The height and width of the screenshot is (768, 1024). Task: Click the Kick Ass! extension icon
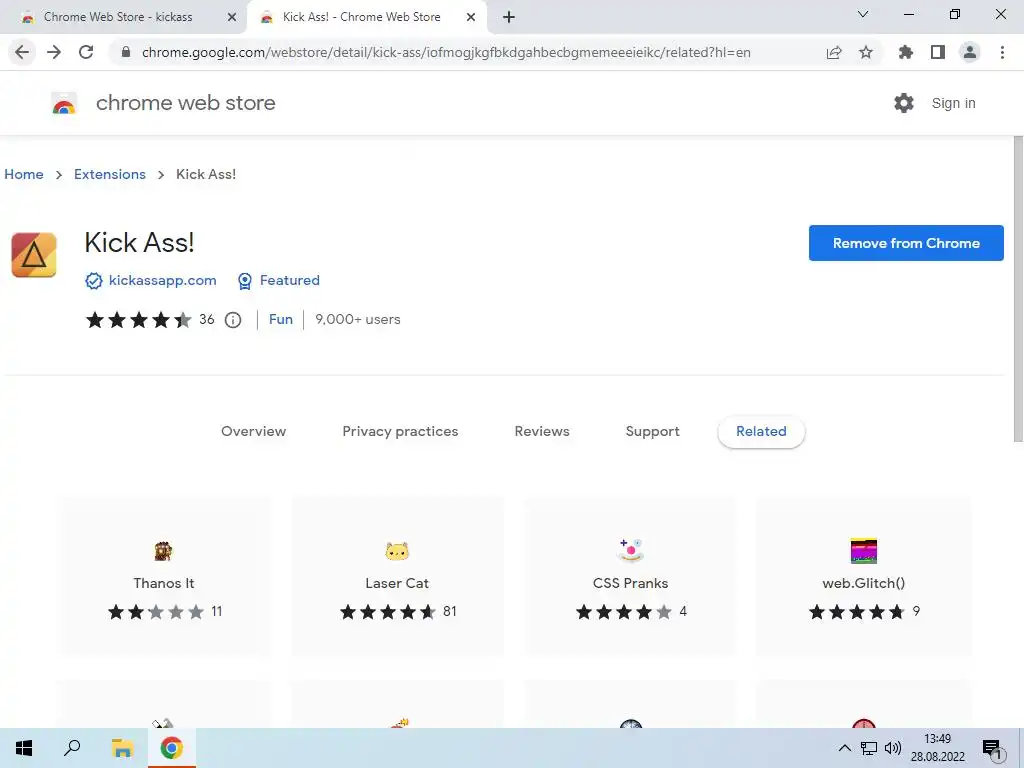click(x=34, y=255)
